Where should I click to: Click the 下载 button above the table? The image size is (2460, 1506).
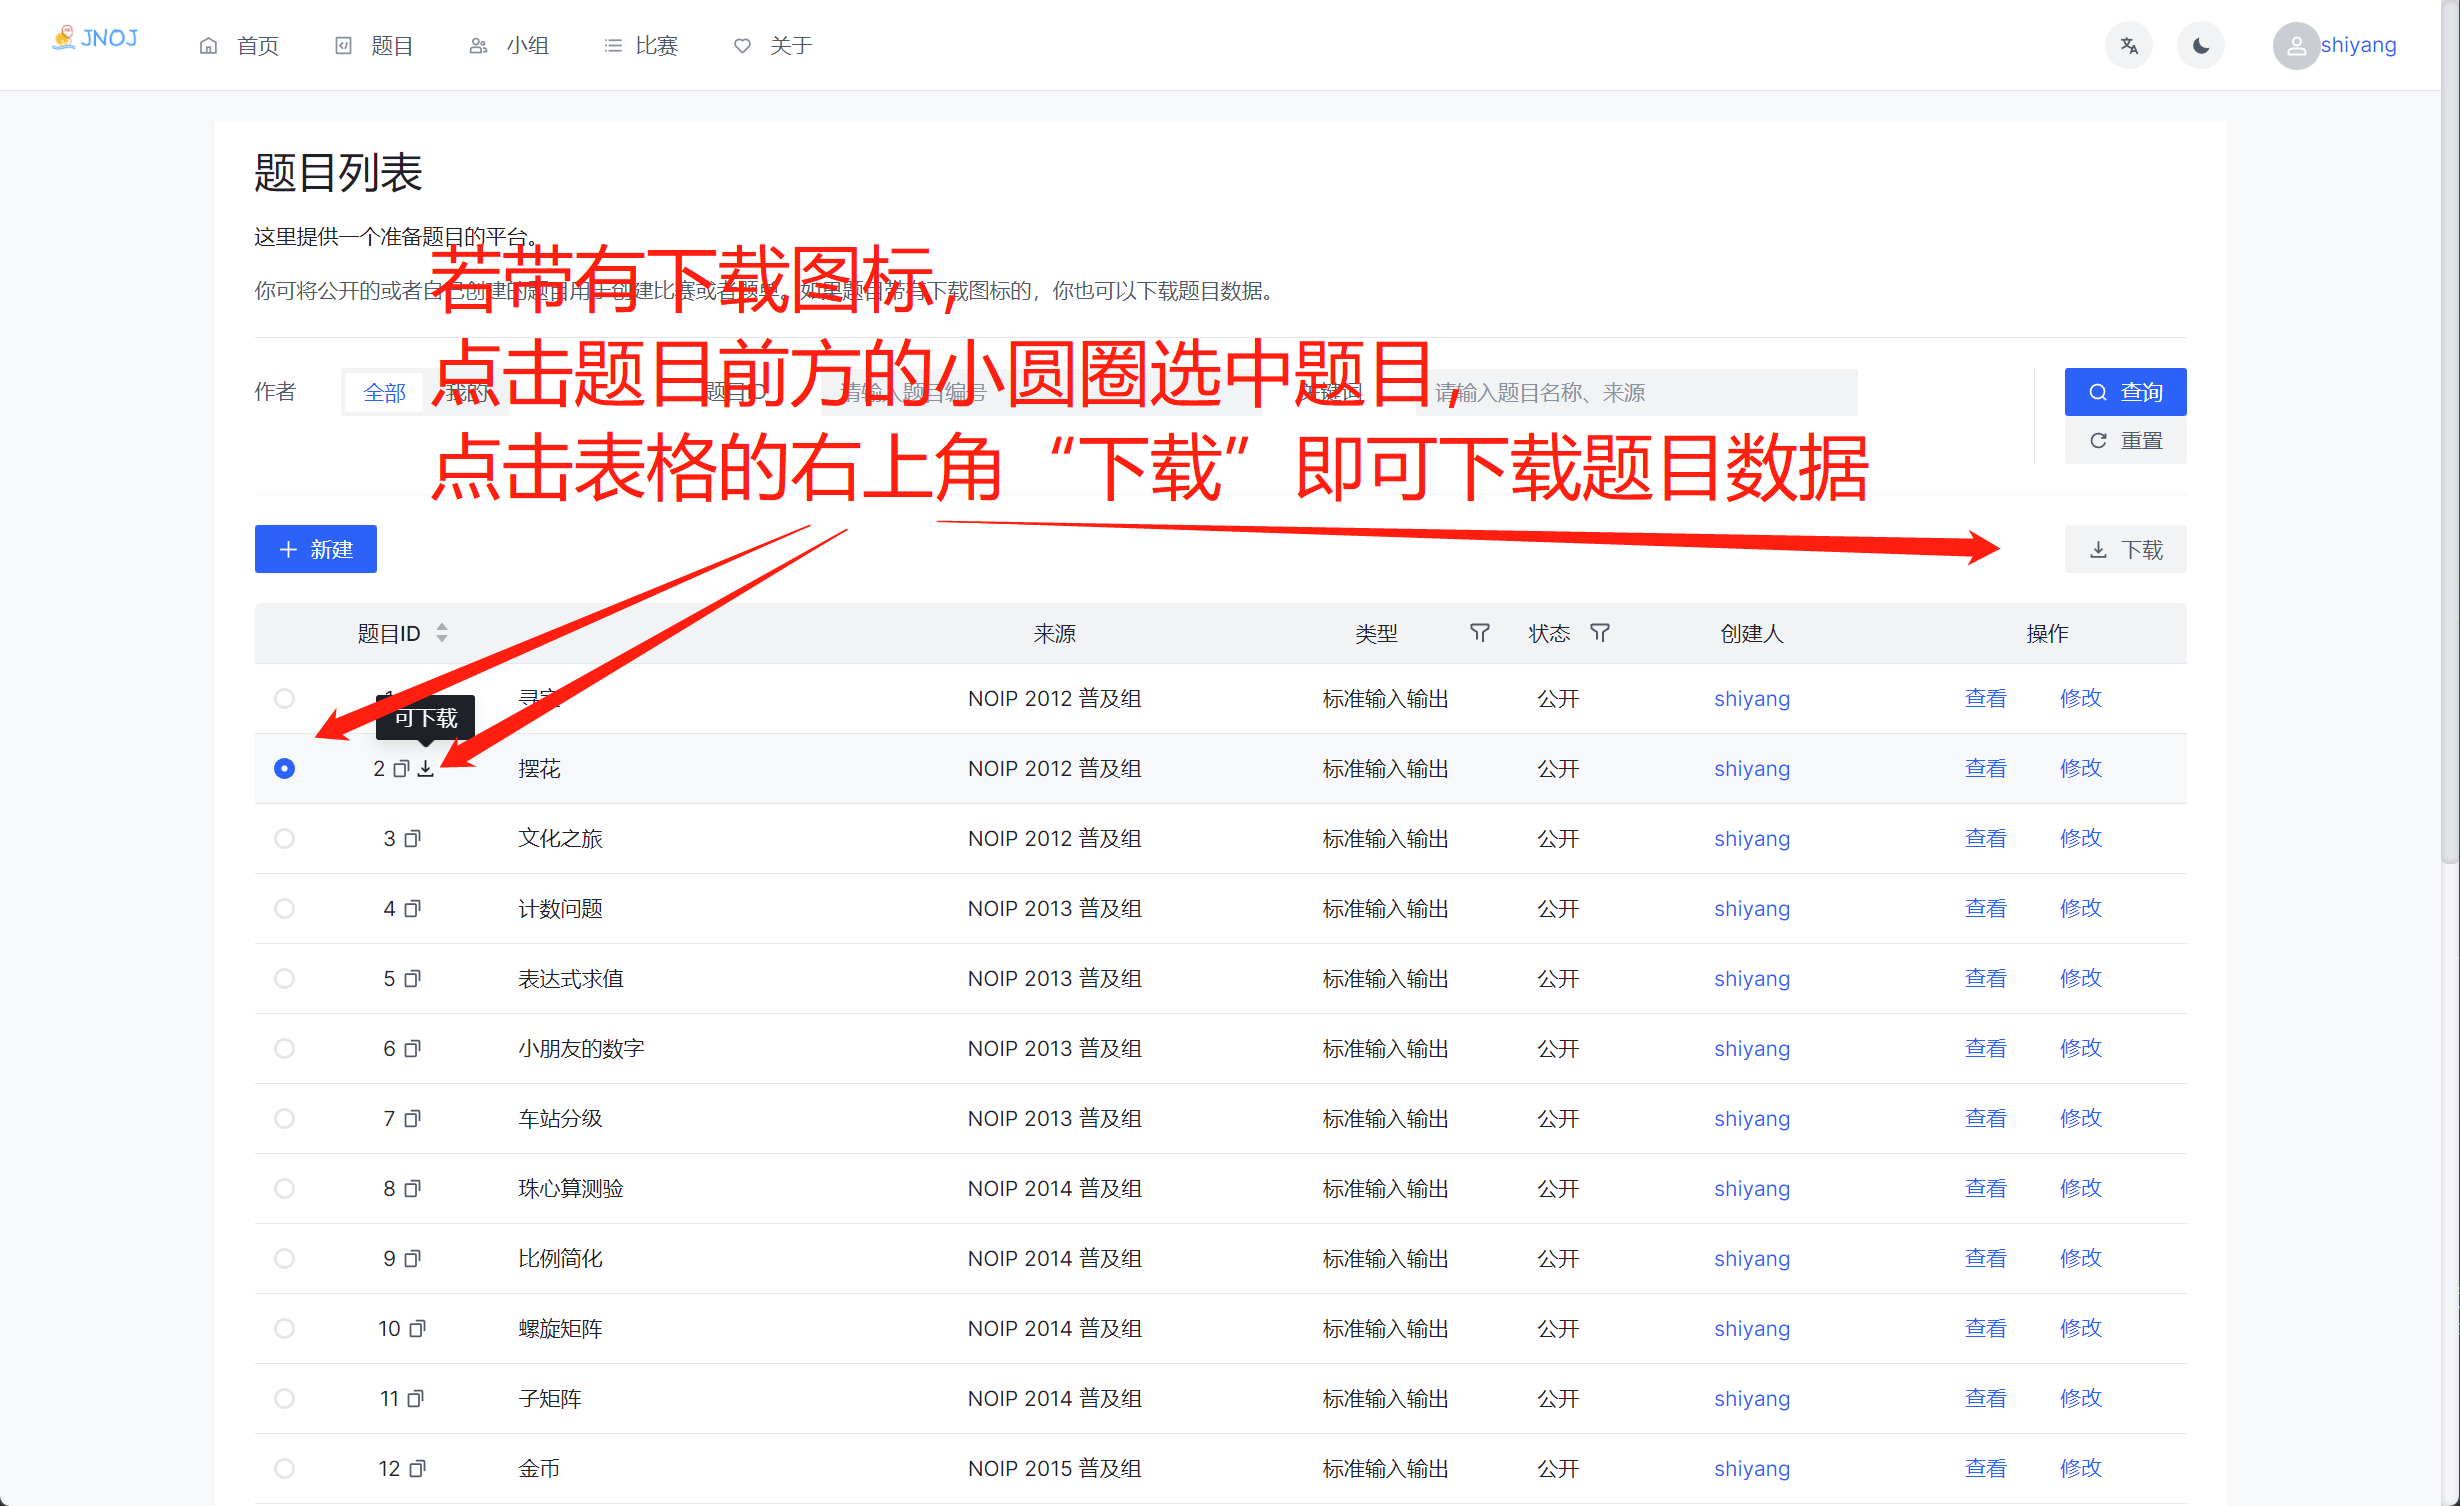tap(2125, 550)
